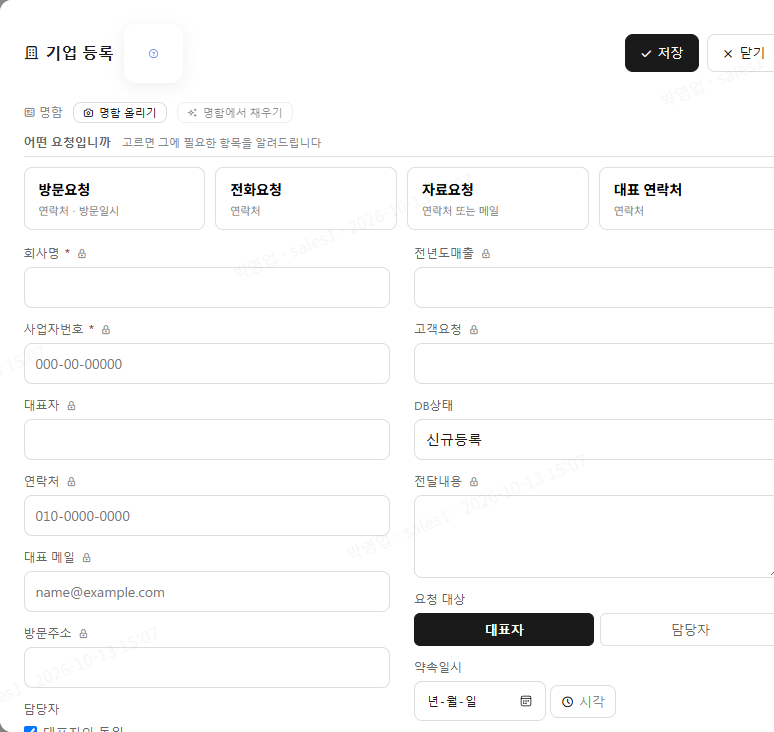
Task: Click the 명함에서 채우기 autofill button
Action: coord(235,113)
